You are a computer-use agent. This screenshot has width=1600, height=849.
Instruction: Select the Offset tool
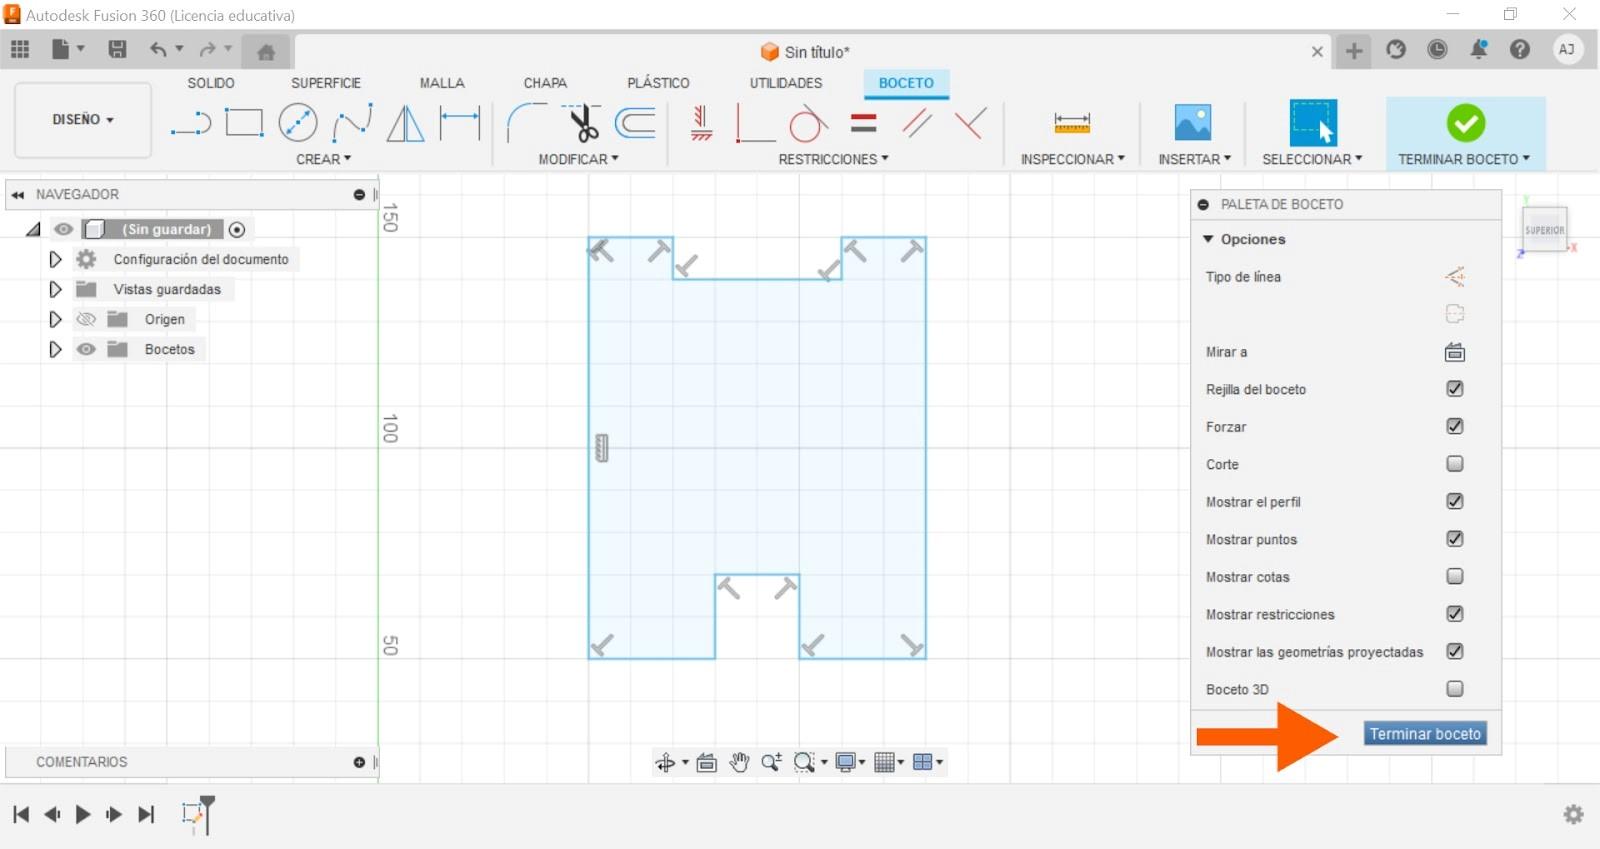click(x=635, y=123)
